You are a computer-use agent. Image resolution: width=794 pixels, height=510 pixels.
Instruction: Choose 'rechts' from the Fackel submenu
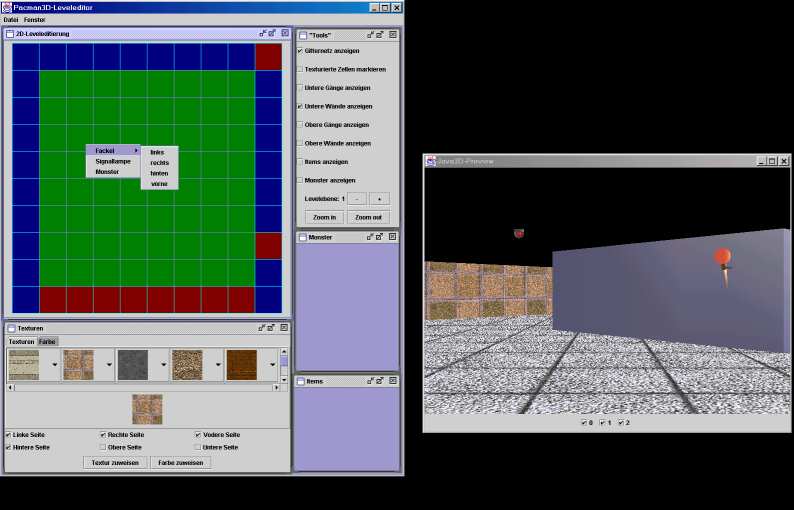click(159, 162)
